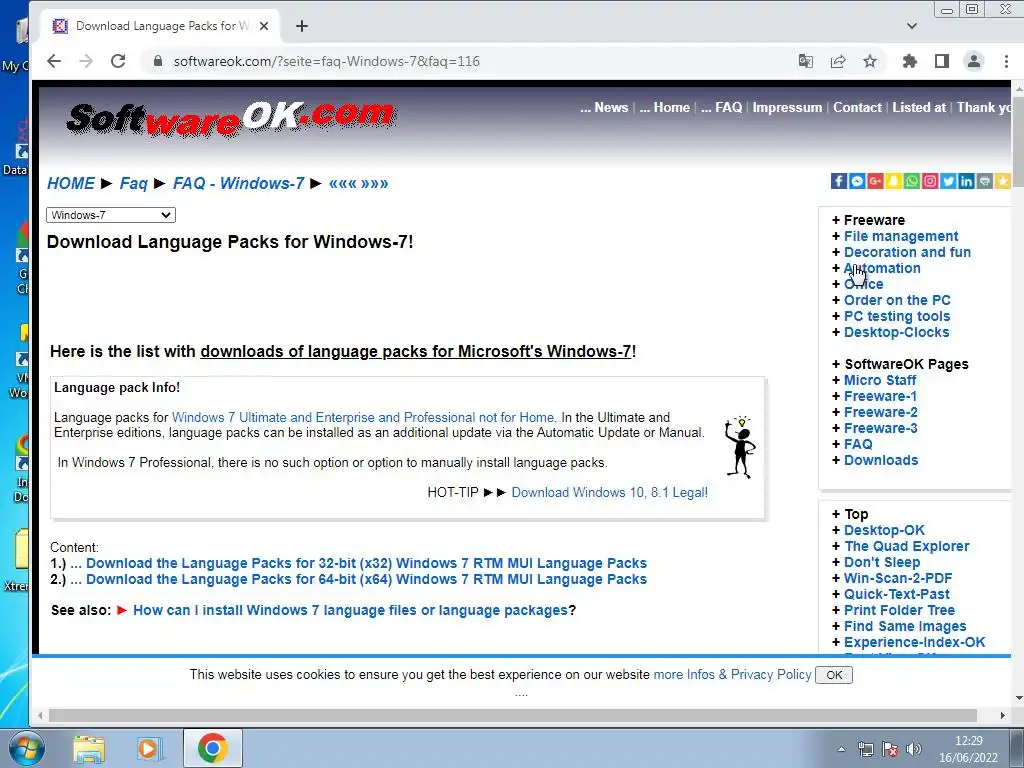Open the tab search chevron

tap(912, 26)
